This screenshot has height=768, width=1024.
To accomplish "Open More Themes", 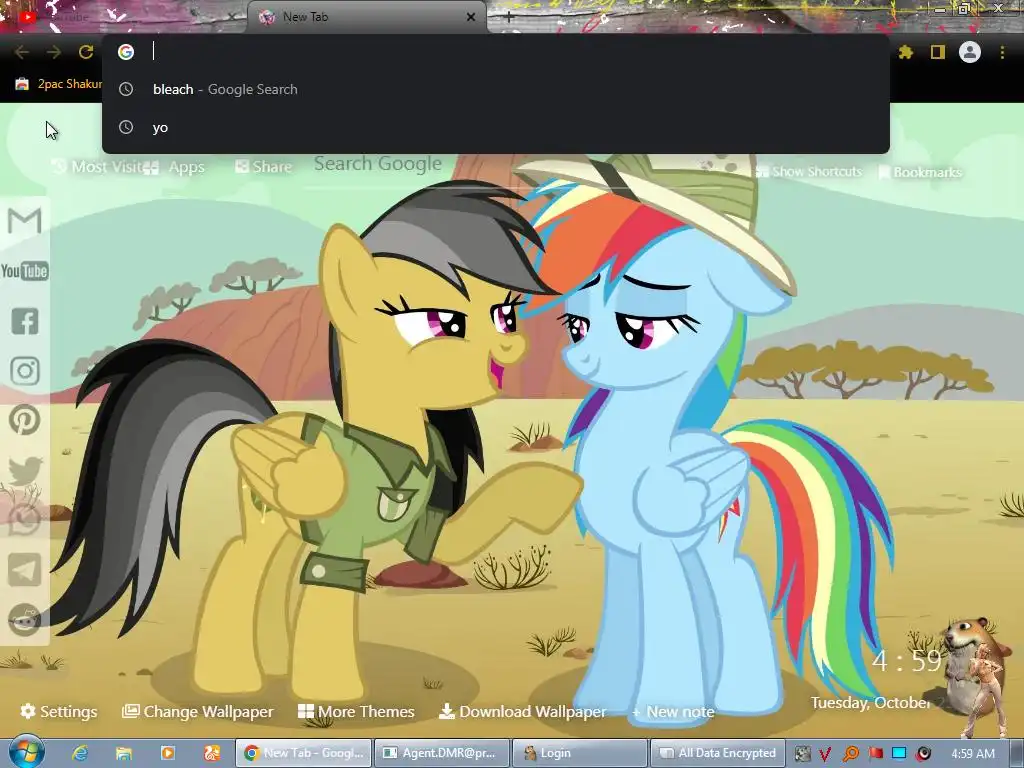I will pyautogui.click(x=356, y=711).
